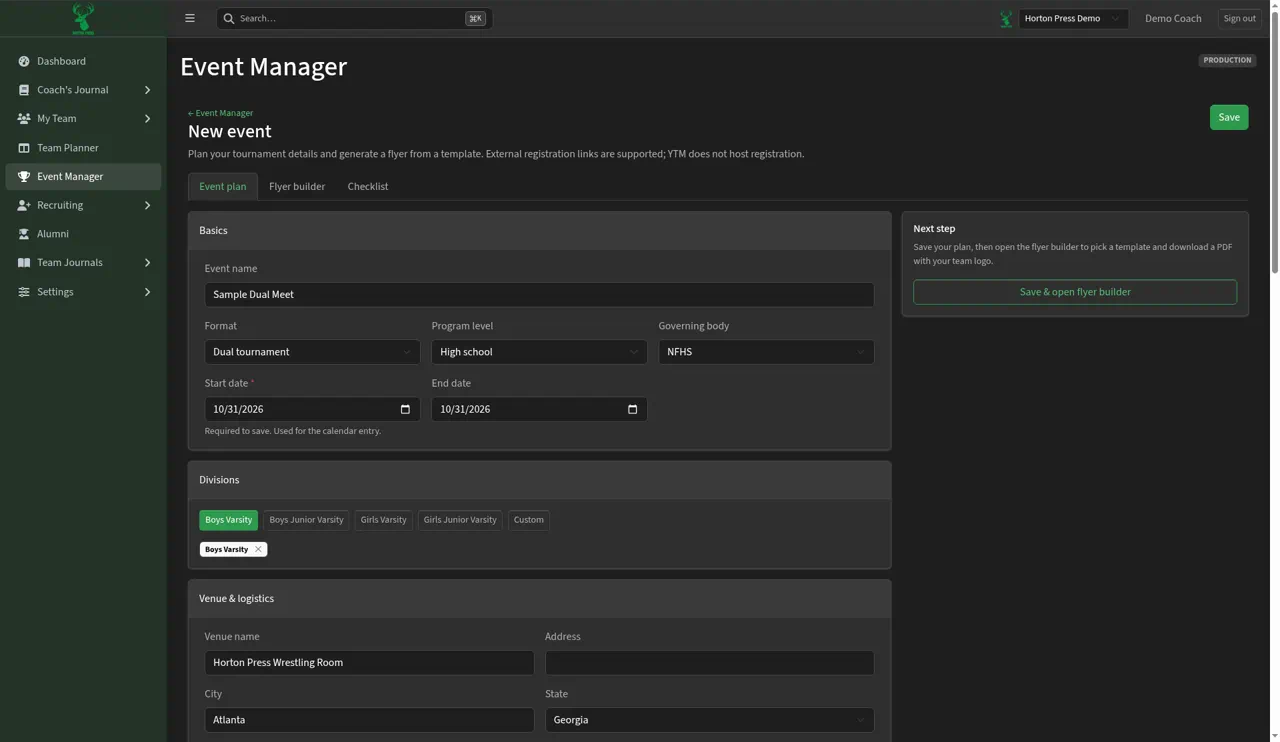The height and width of the screenshot is (742, 1280).
Task: Select the Custom division chip
Action: pos(529,520)
